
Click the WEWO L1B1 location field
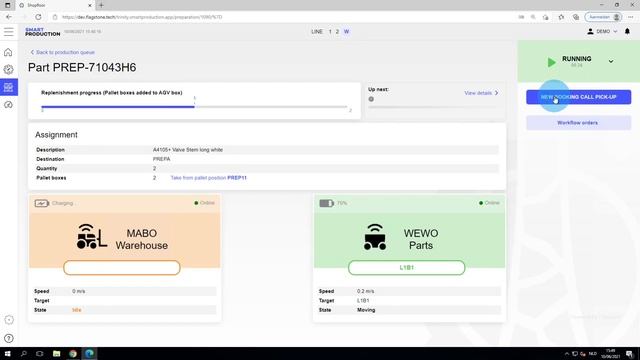(407, 268)
